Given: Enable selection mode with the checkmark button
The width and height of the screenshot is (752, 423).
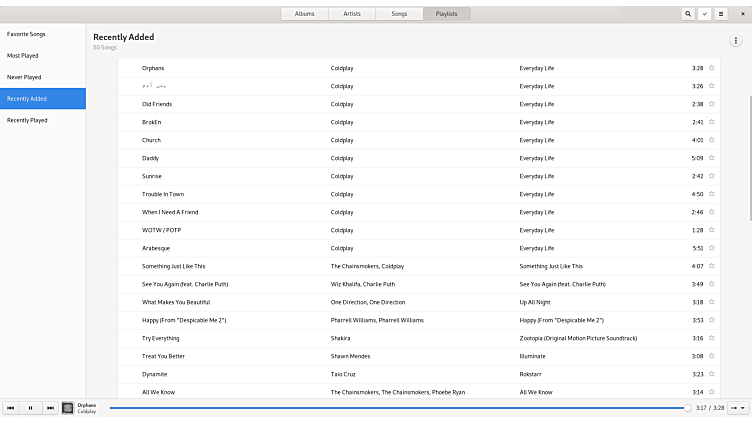Looking at the screenshot, I should [x=704, y=14].
